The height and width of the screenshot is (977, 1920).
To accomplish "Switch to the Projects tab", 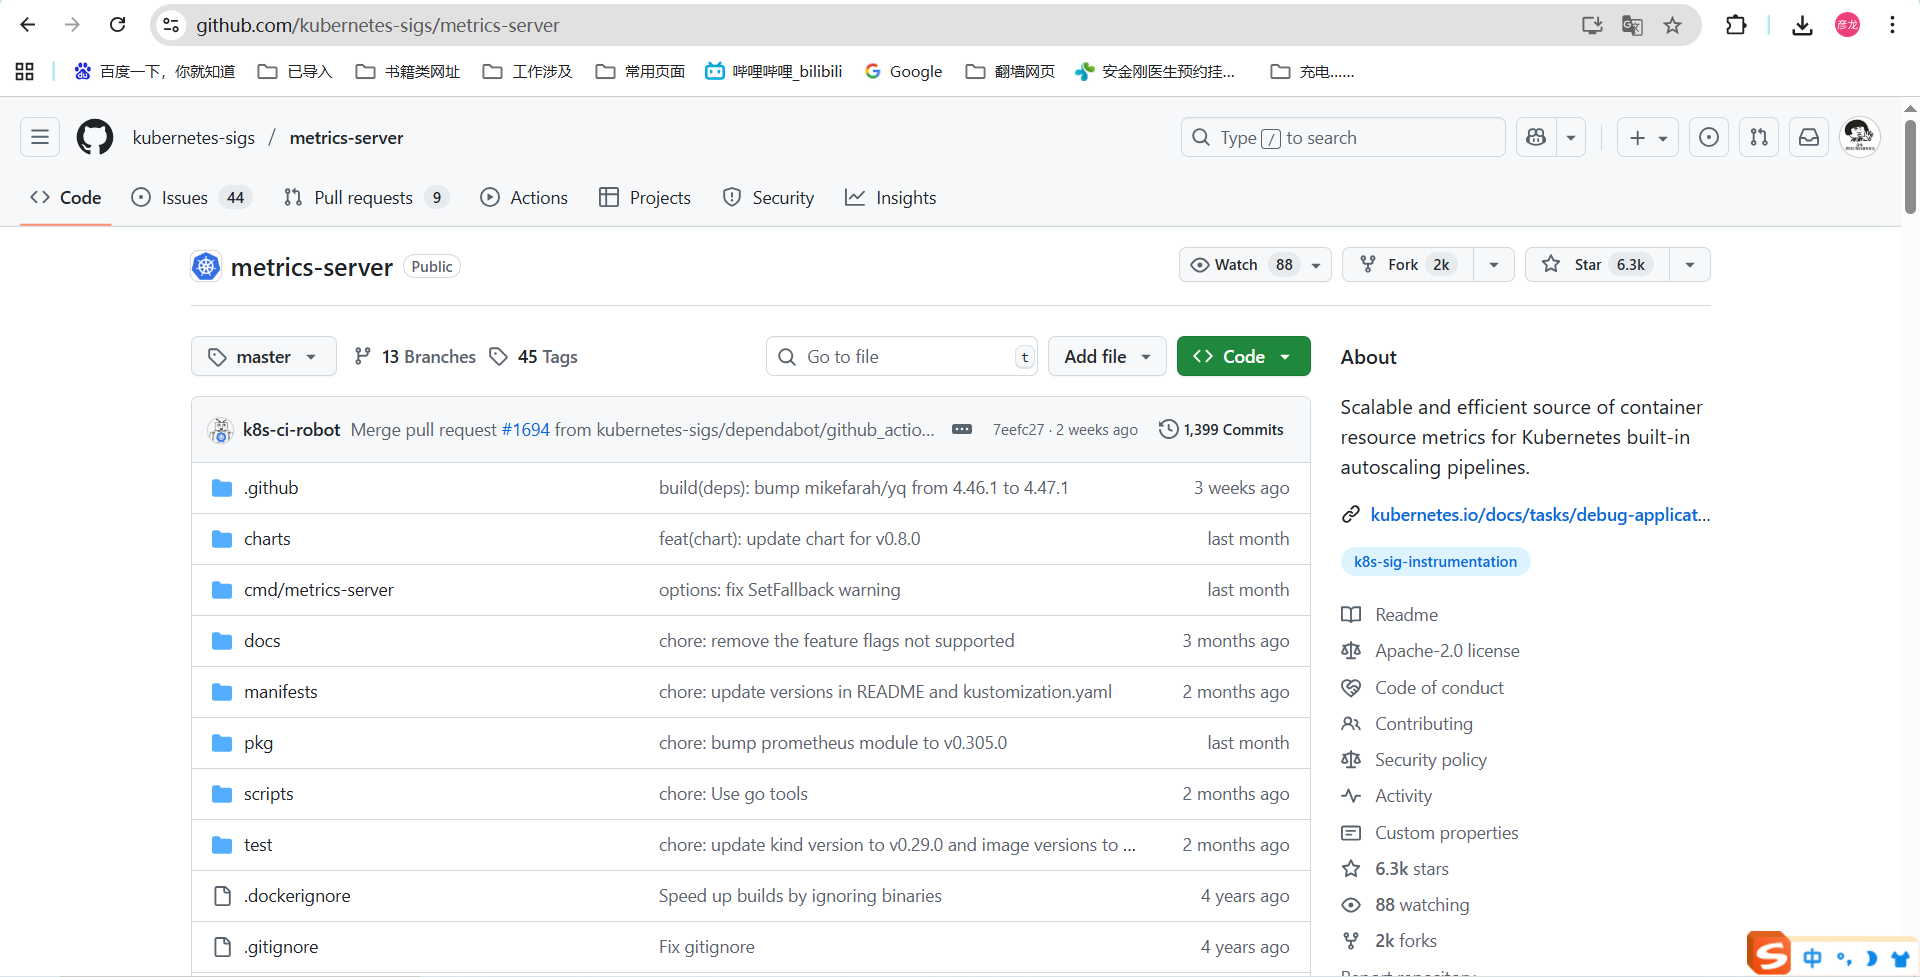I will pyautogui.click(x=645, y=197).
